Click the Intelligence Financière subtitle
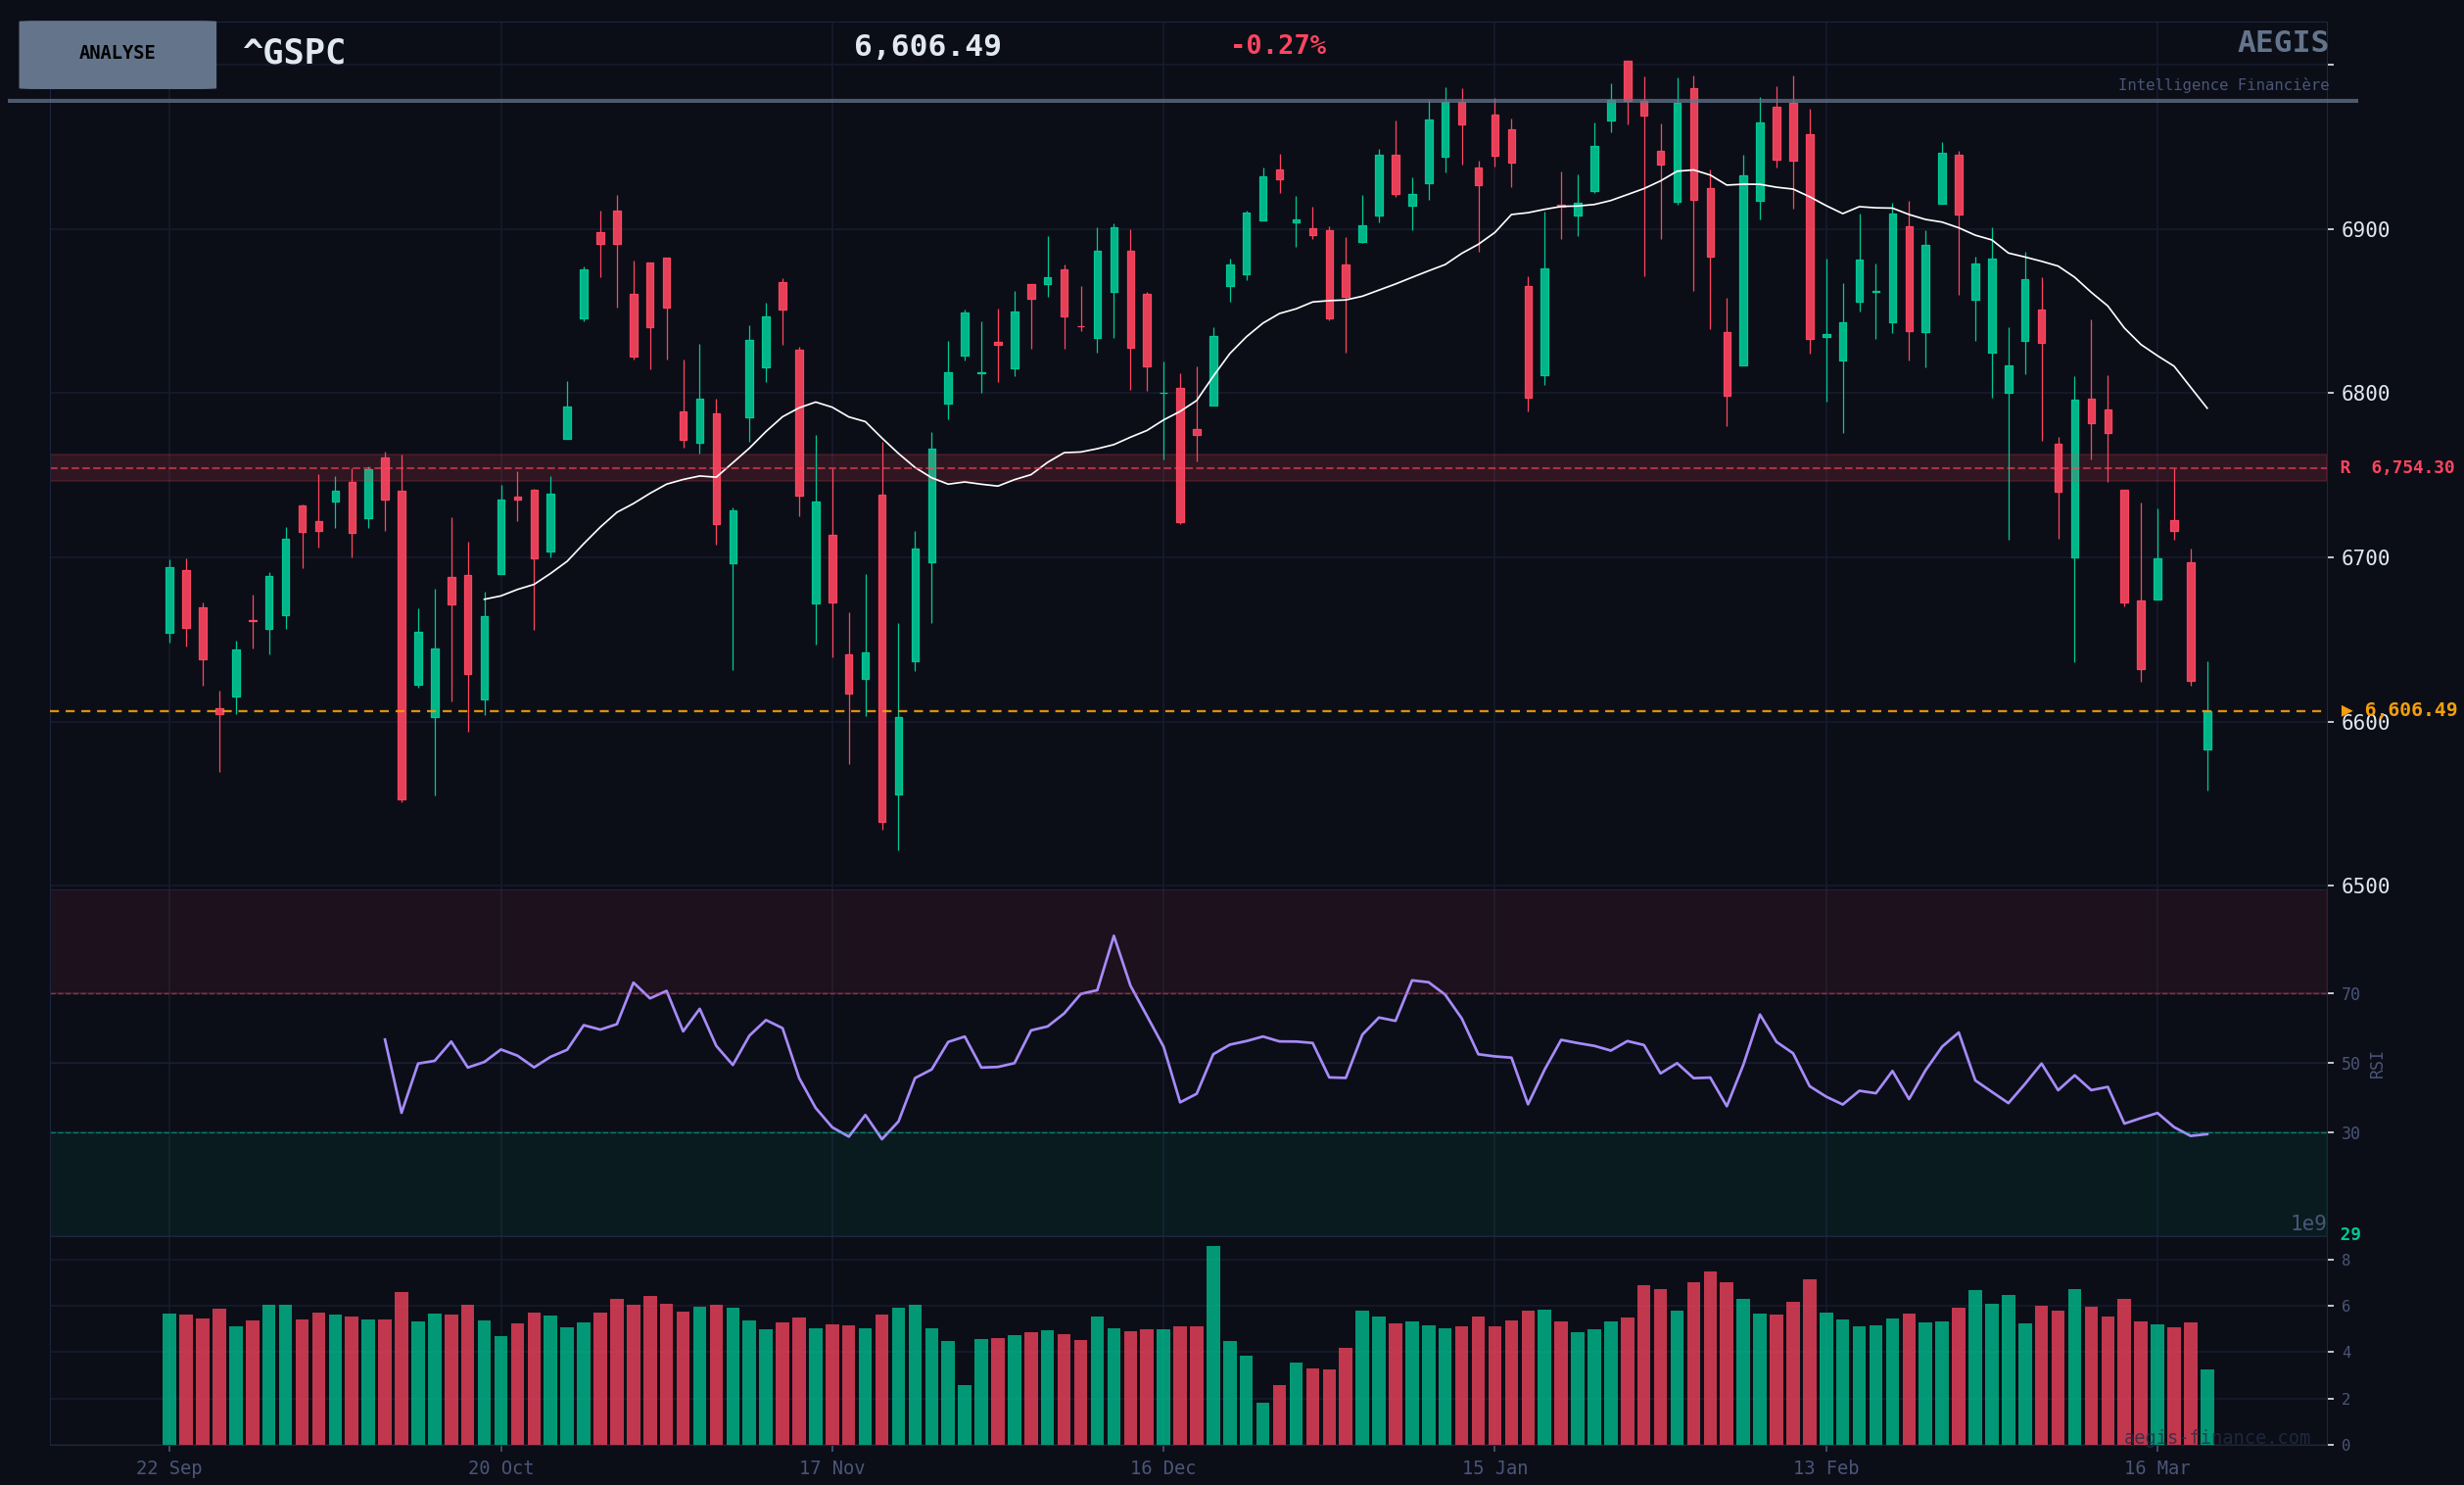 click(x=2222, y=85)
